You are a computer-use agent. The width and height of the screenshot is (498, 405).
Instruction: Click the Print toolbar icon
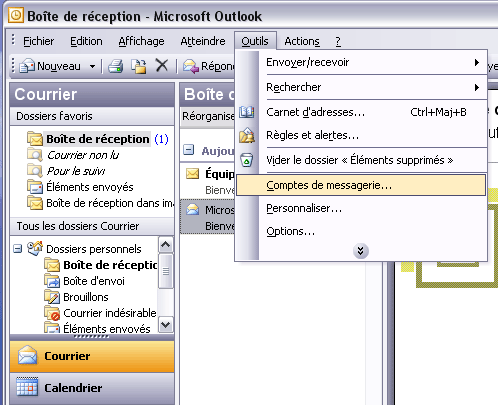(116, 66)
